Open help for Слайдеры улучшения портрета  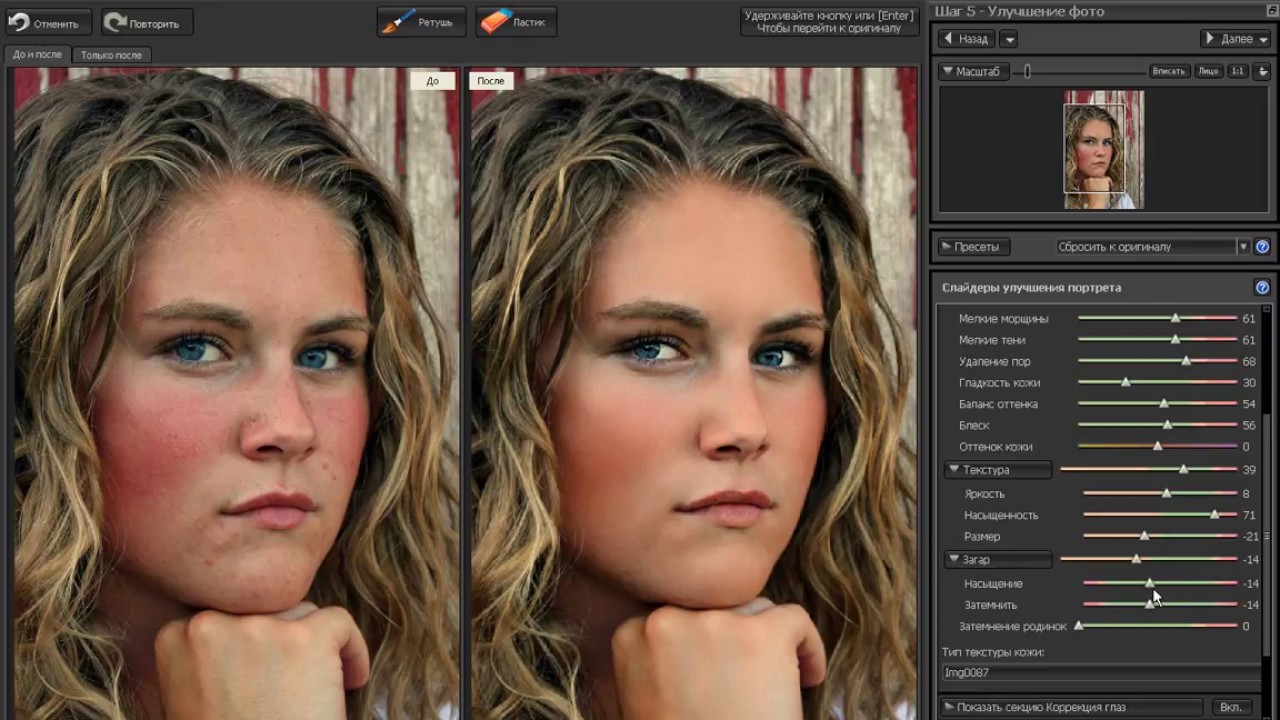[1262, 287]
